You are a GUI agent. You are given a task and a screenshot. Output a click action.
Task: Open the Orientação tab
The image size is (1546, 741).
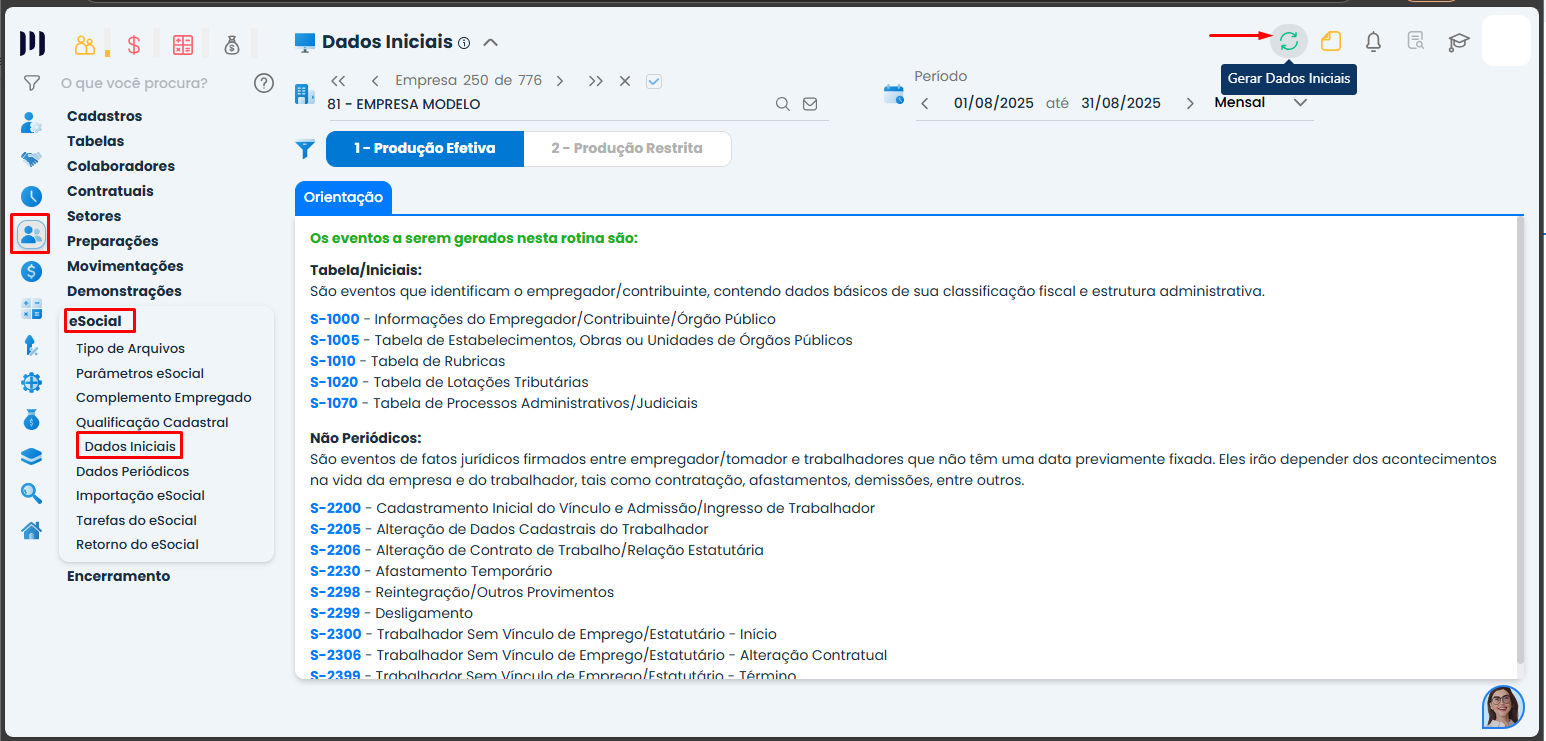pos(343,197)
